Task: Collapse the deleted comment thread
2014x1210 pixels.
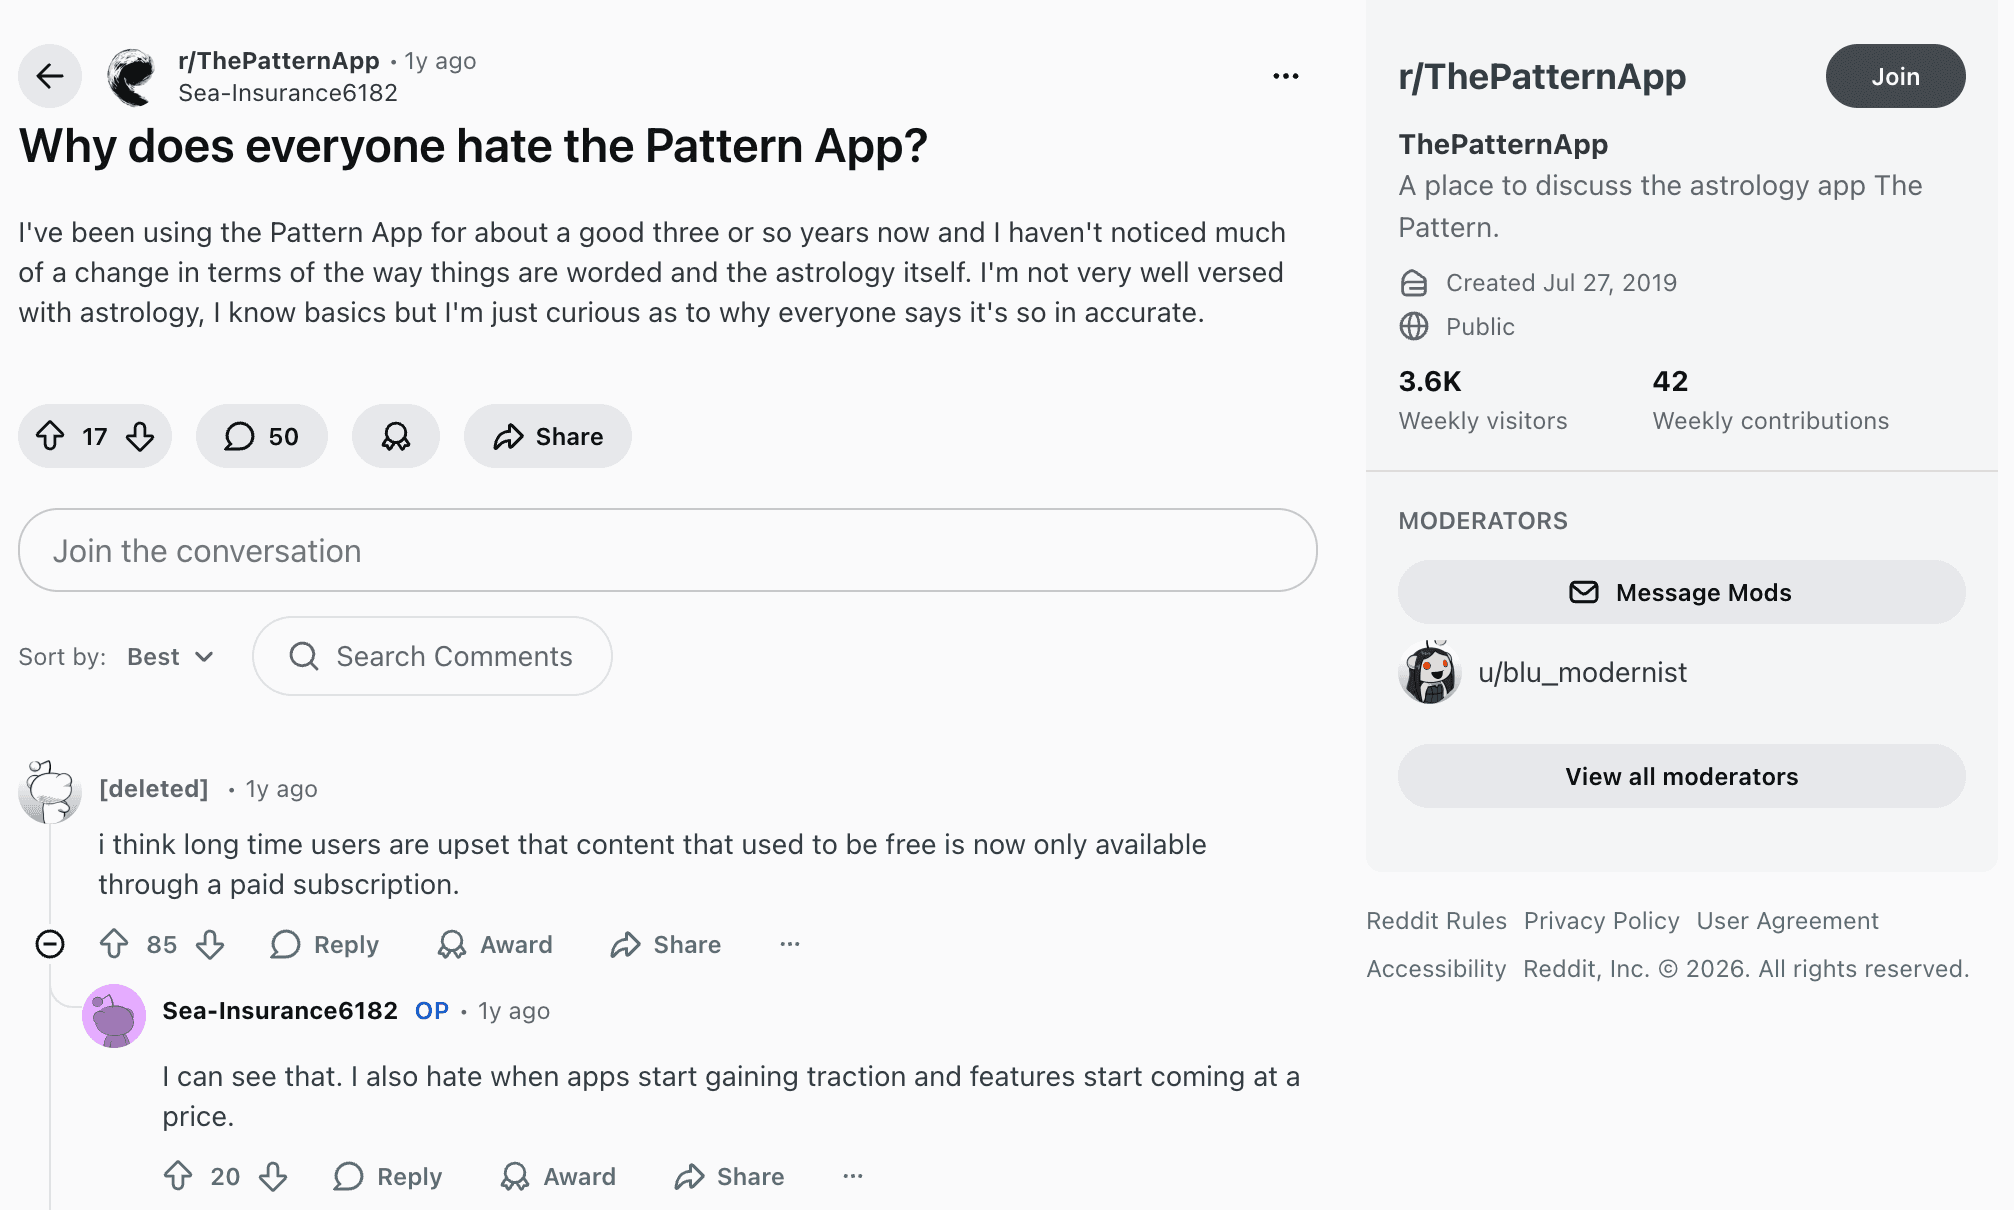Action: click(x=50, y=944)
